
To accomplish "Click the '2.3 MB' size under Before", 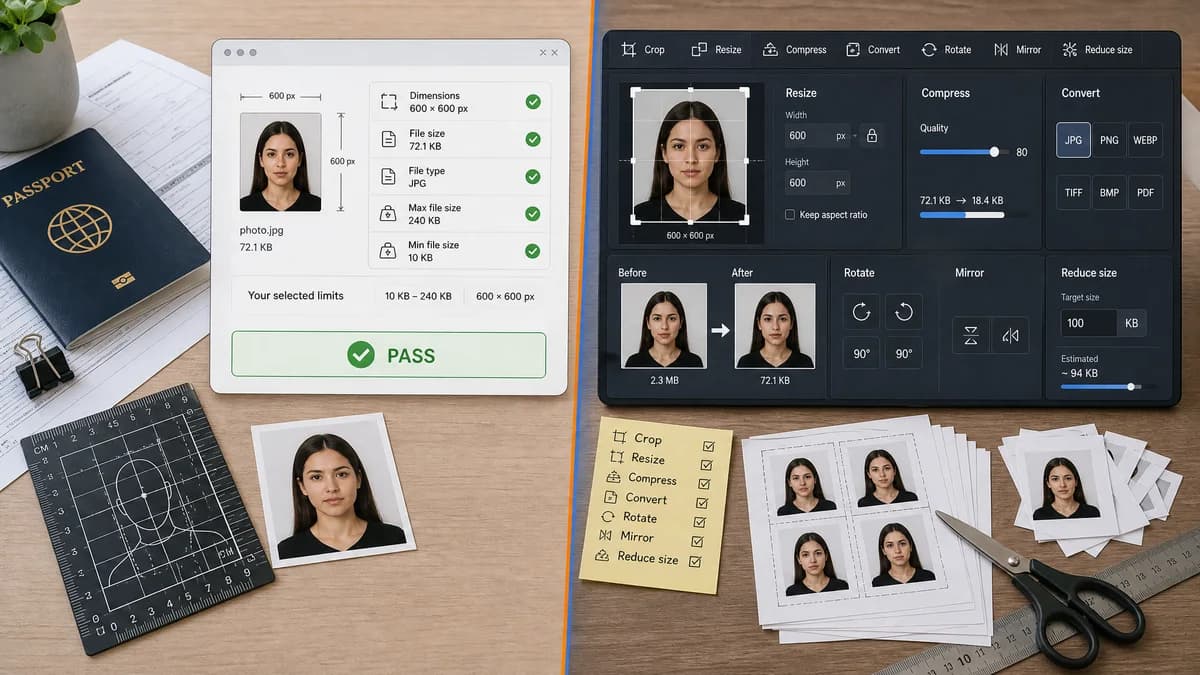I will tap(664, 380).
